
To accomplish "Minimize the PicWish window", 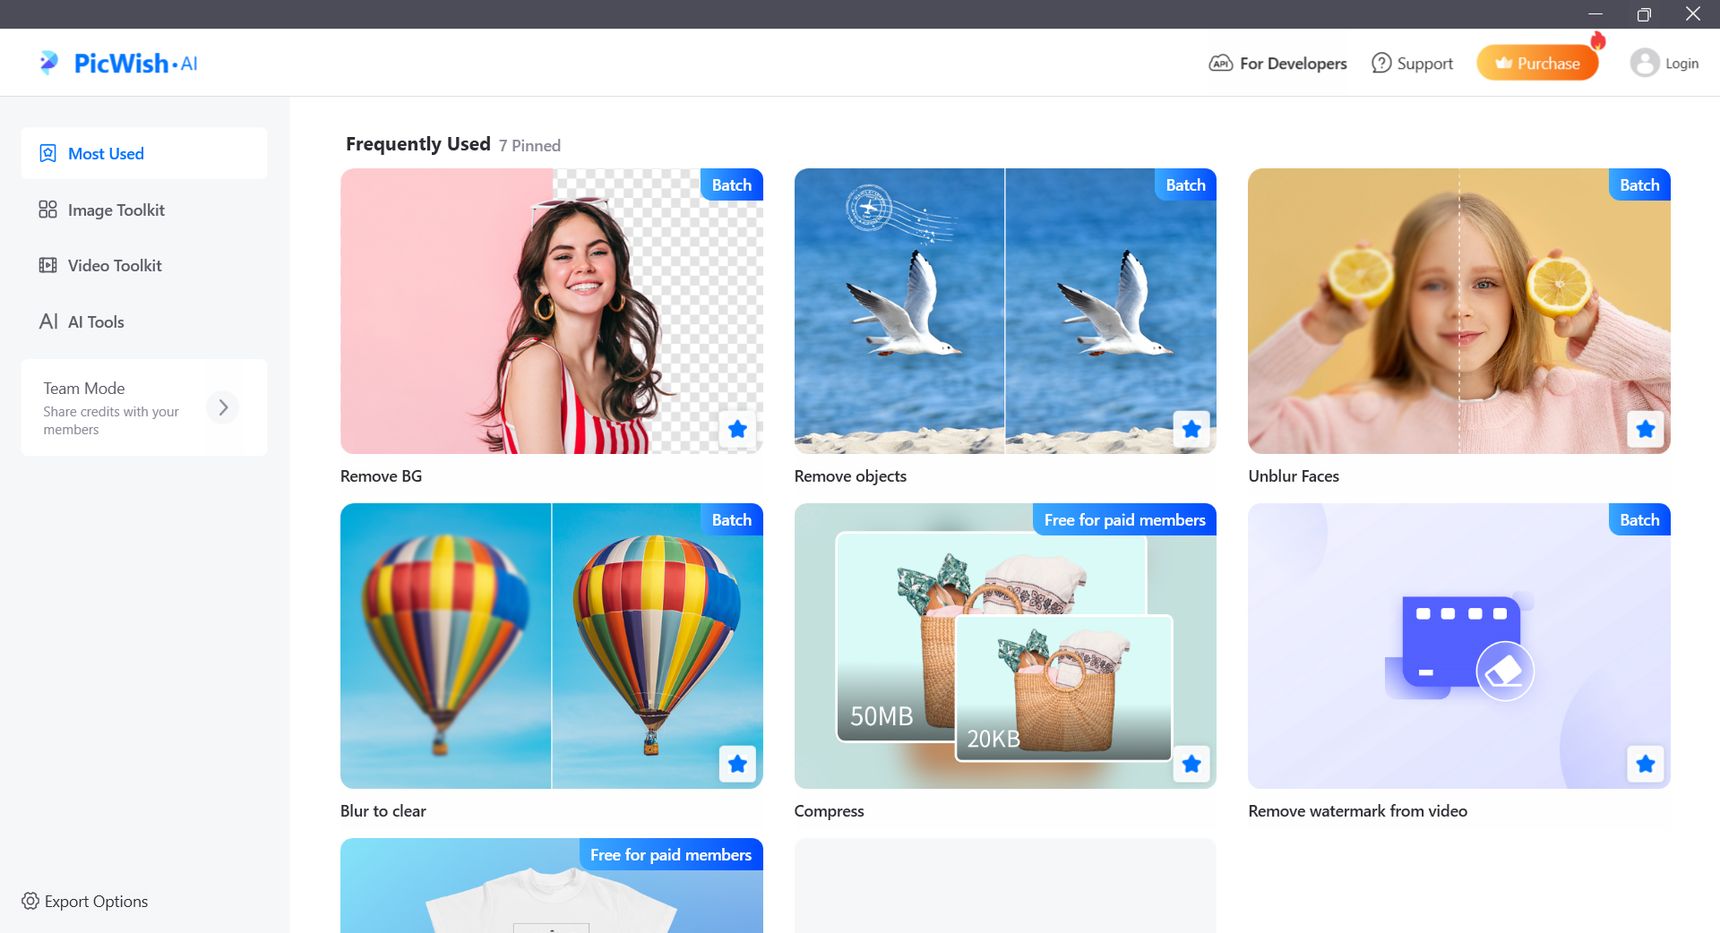I will [x=1595, y=14].
